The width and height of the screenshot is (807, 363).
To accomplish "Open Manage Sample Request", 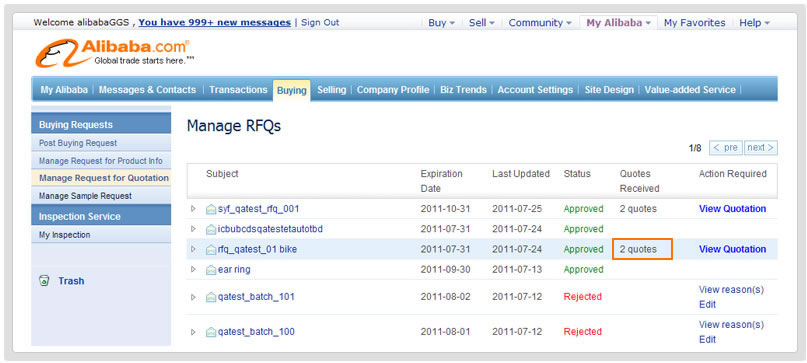I will pos(85,196).
